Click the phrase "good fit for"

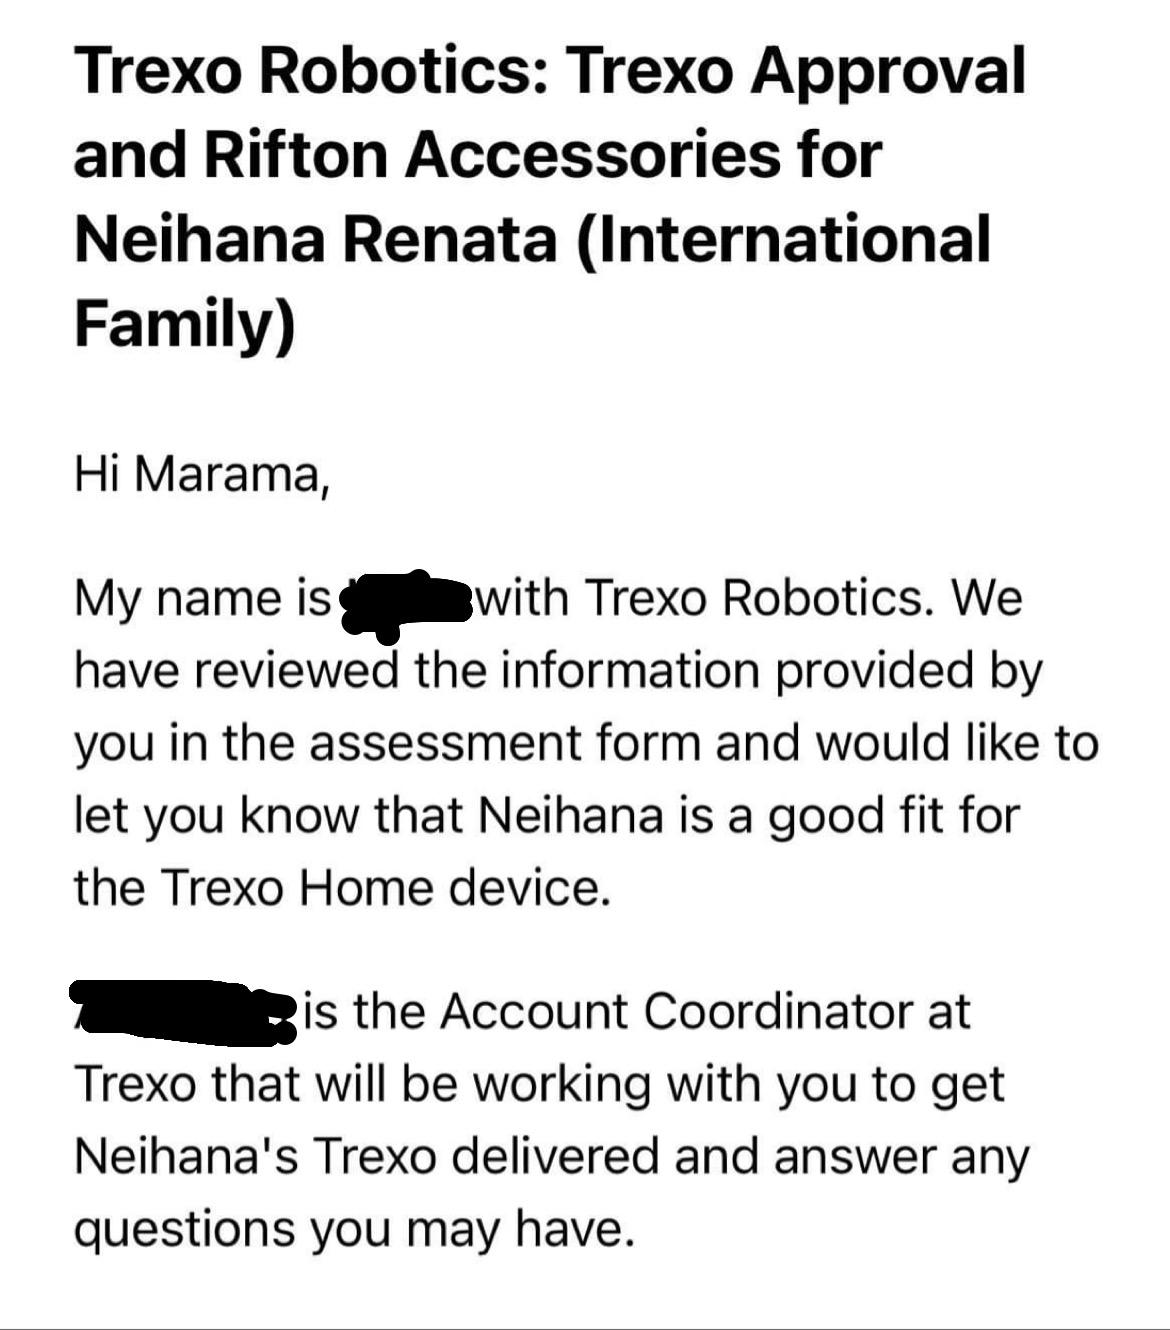point(888,816)
